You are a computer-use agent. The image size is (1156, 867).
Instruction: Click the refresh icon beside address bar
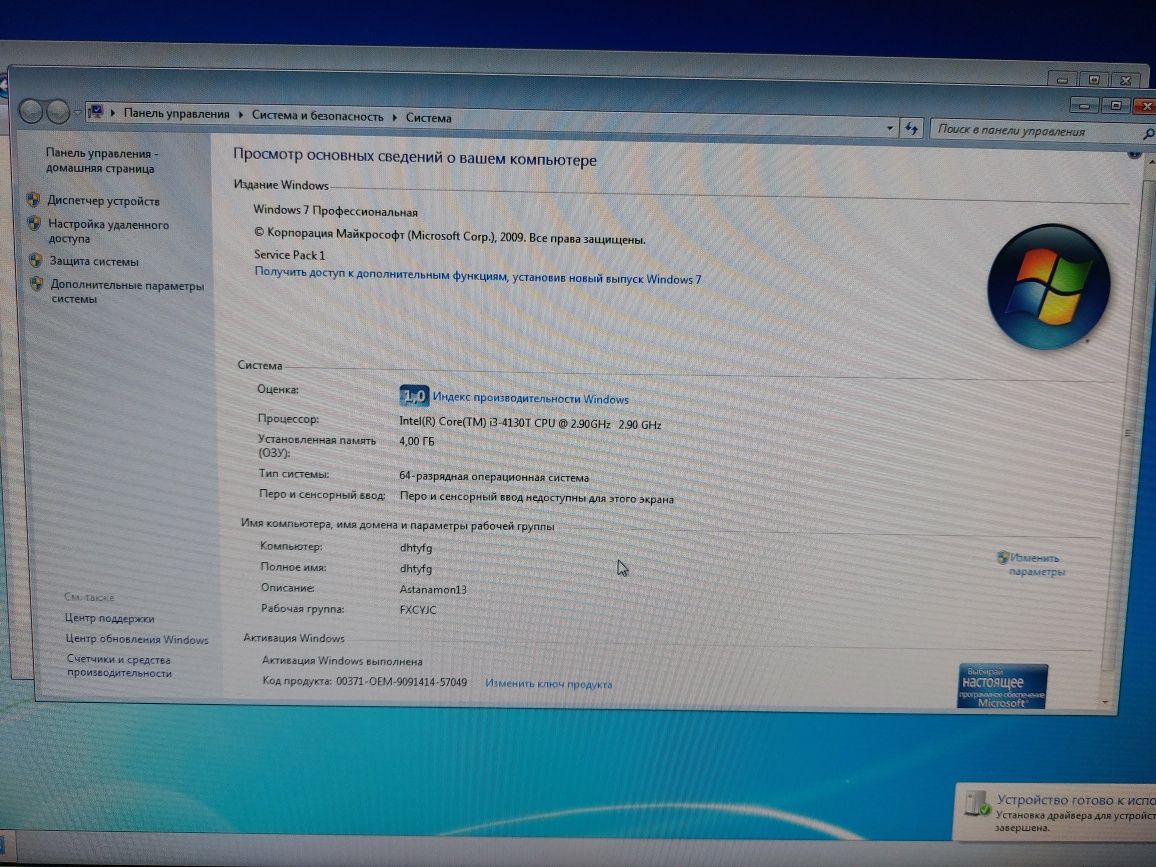click(912, 128)
